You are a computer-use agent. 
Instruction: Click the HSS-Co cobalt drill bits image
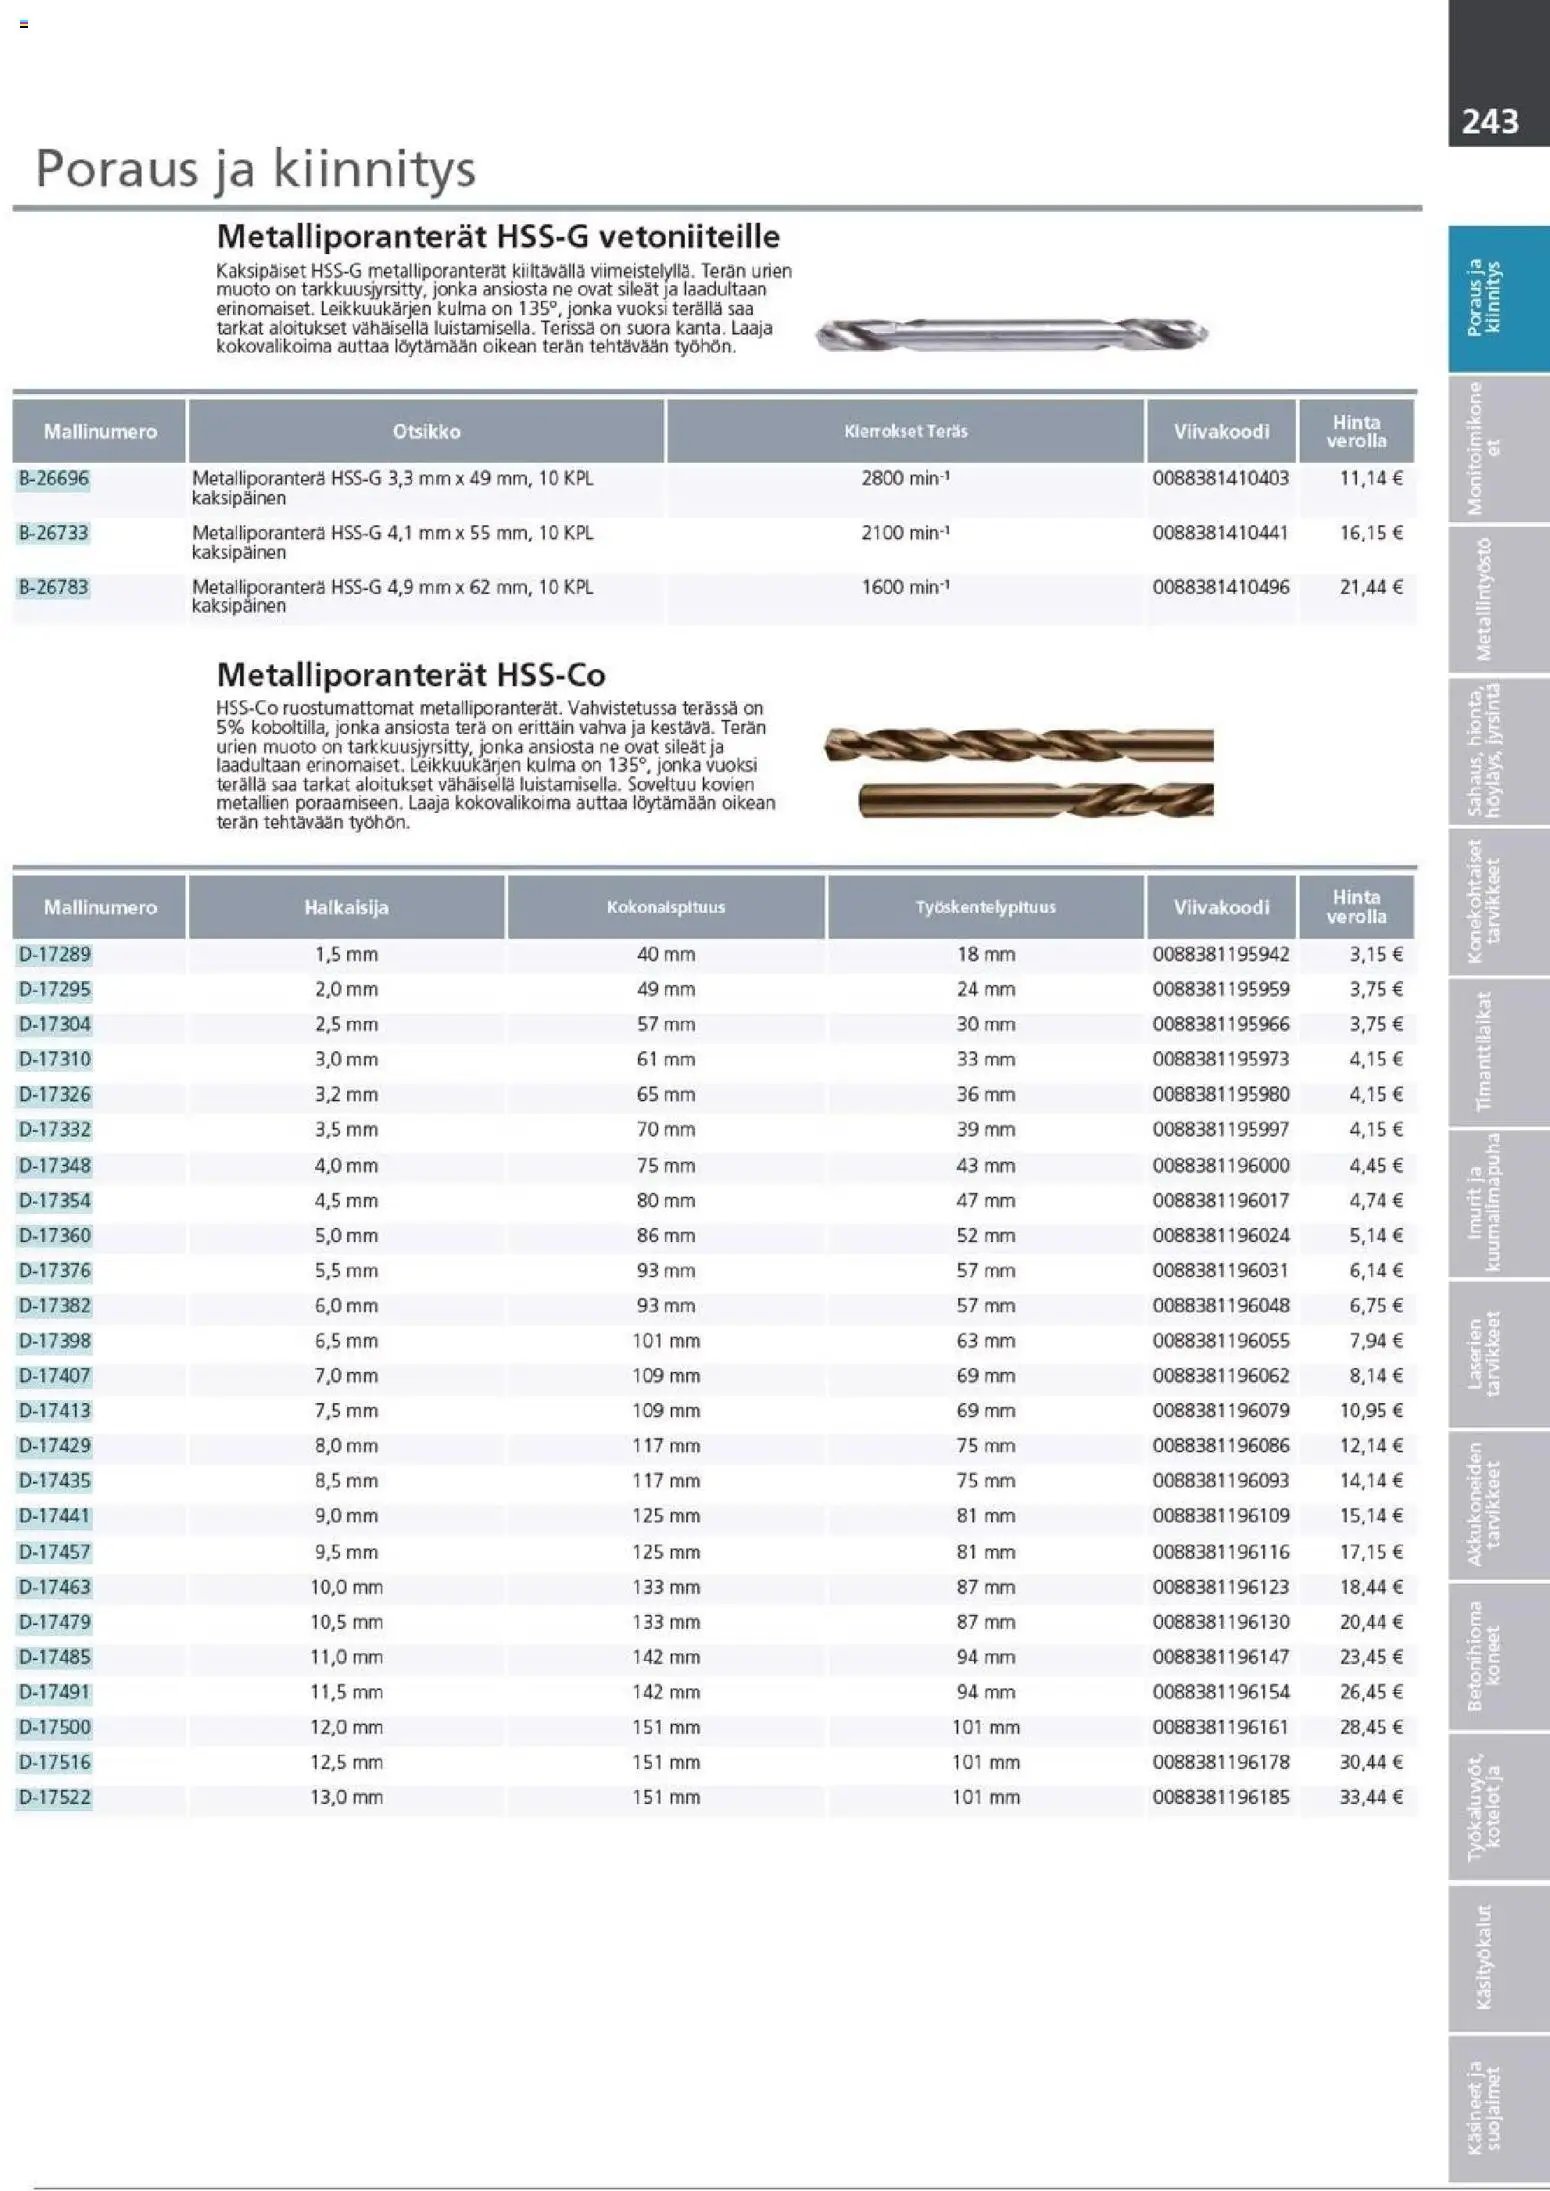click(1018, 773)
